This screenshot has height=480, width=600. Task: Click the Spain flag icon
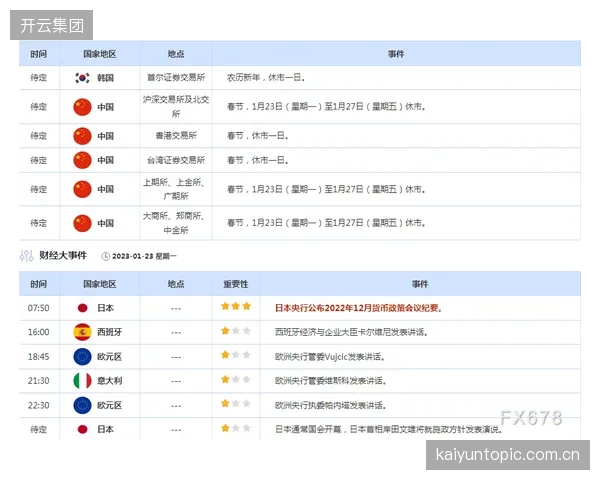tap(82, 332)
